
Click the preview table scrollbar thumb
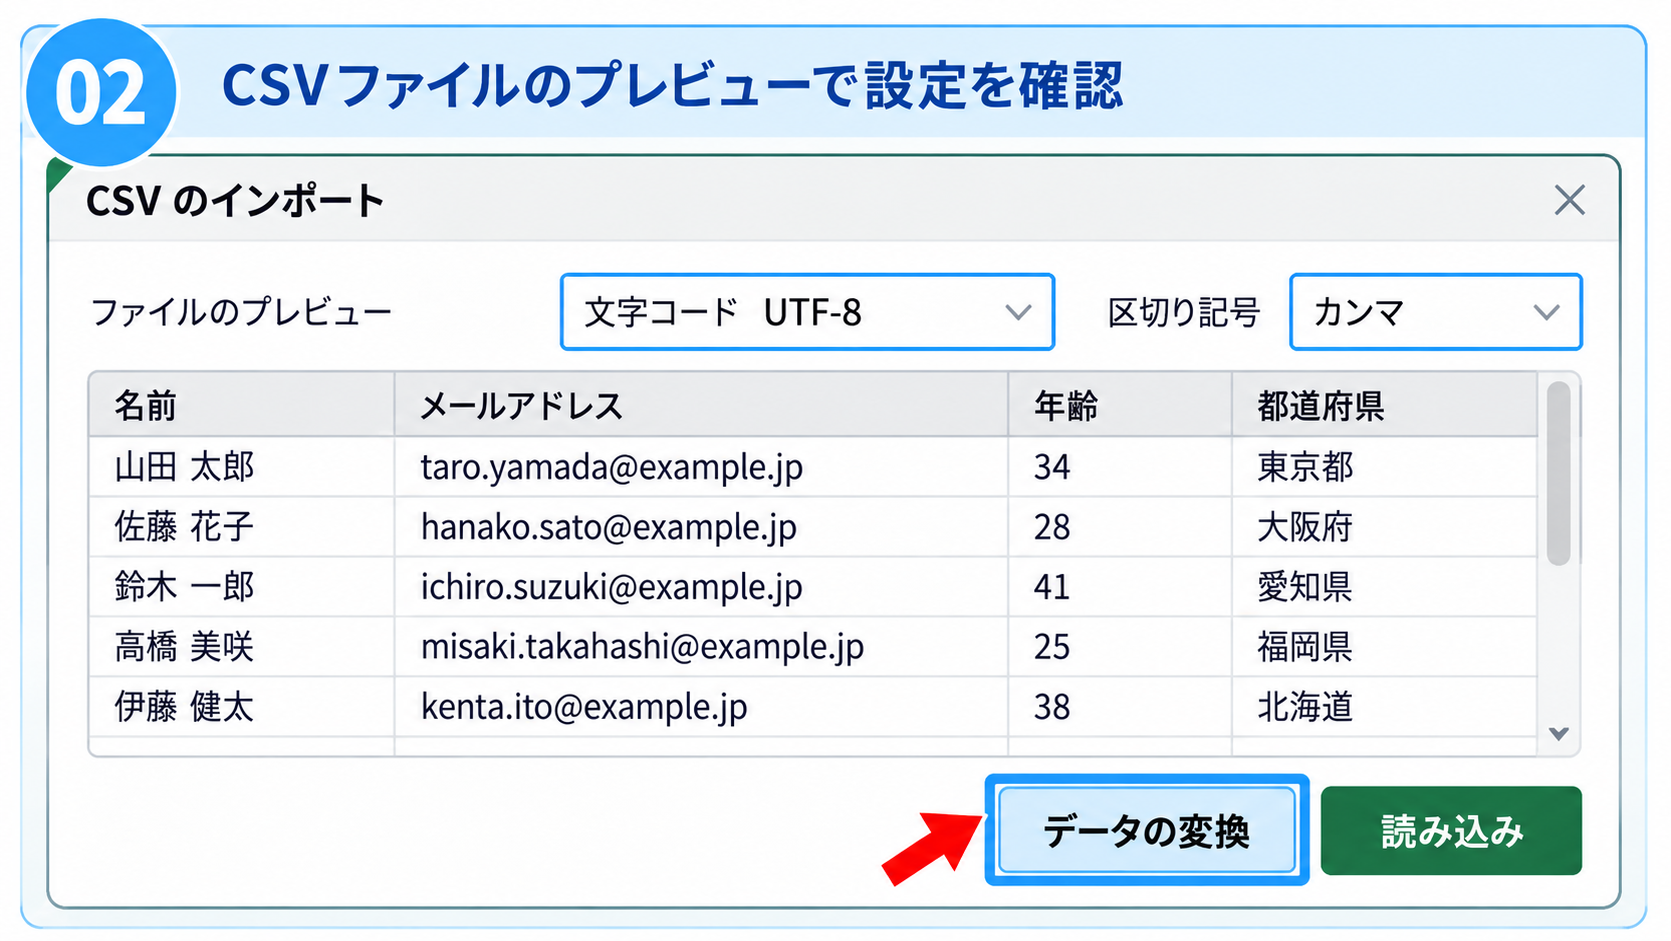click(x=1558, y=474)
